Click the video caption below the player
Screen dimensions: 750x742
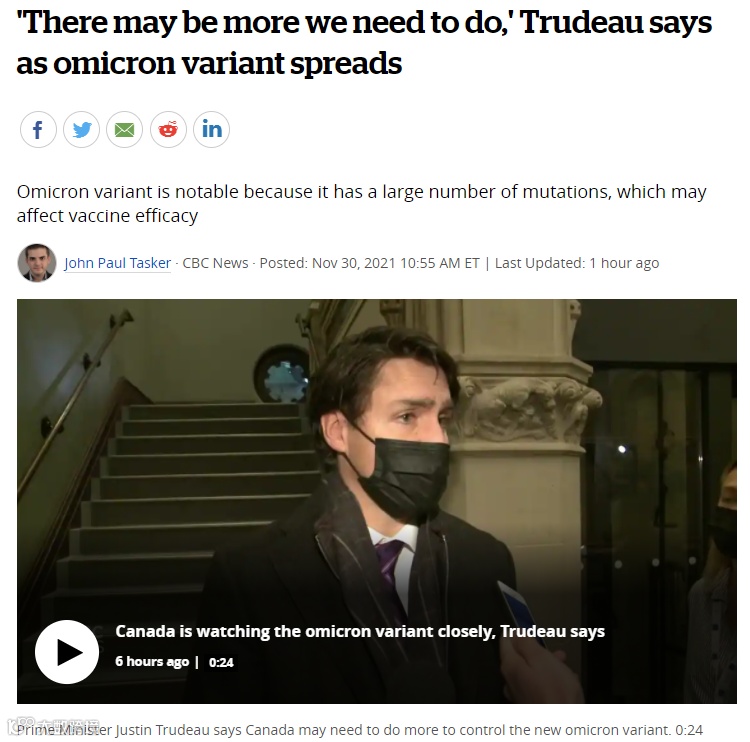[360, 730]
